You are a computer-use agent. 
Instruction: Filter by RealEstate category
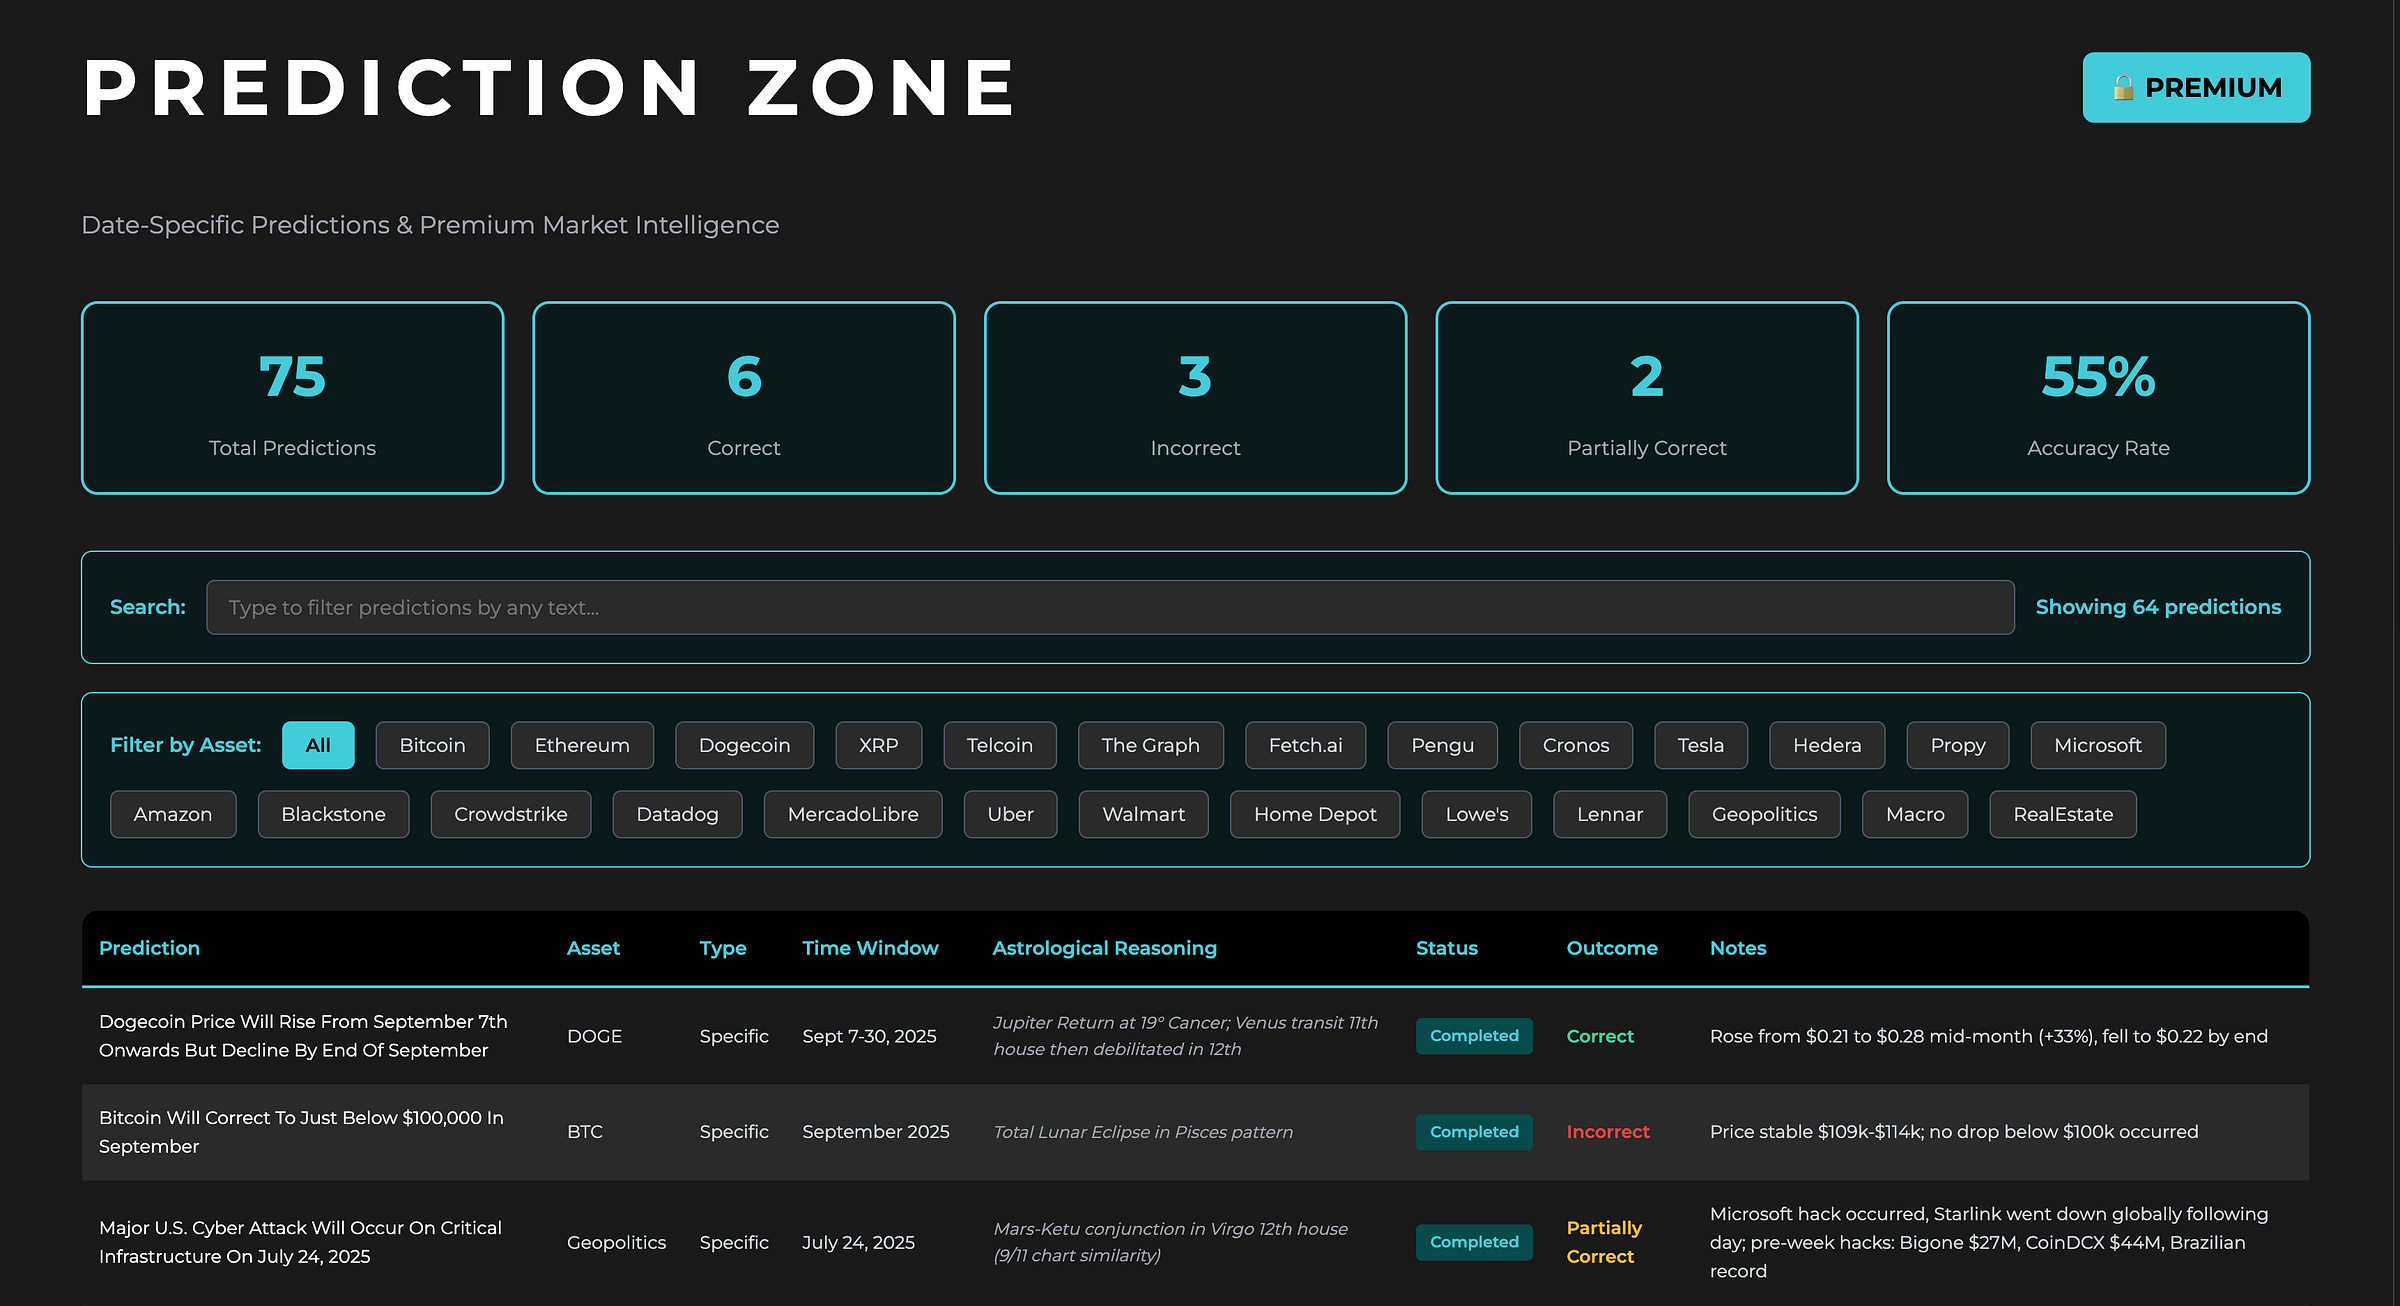click(x=2062, y=814)
